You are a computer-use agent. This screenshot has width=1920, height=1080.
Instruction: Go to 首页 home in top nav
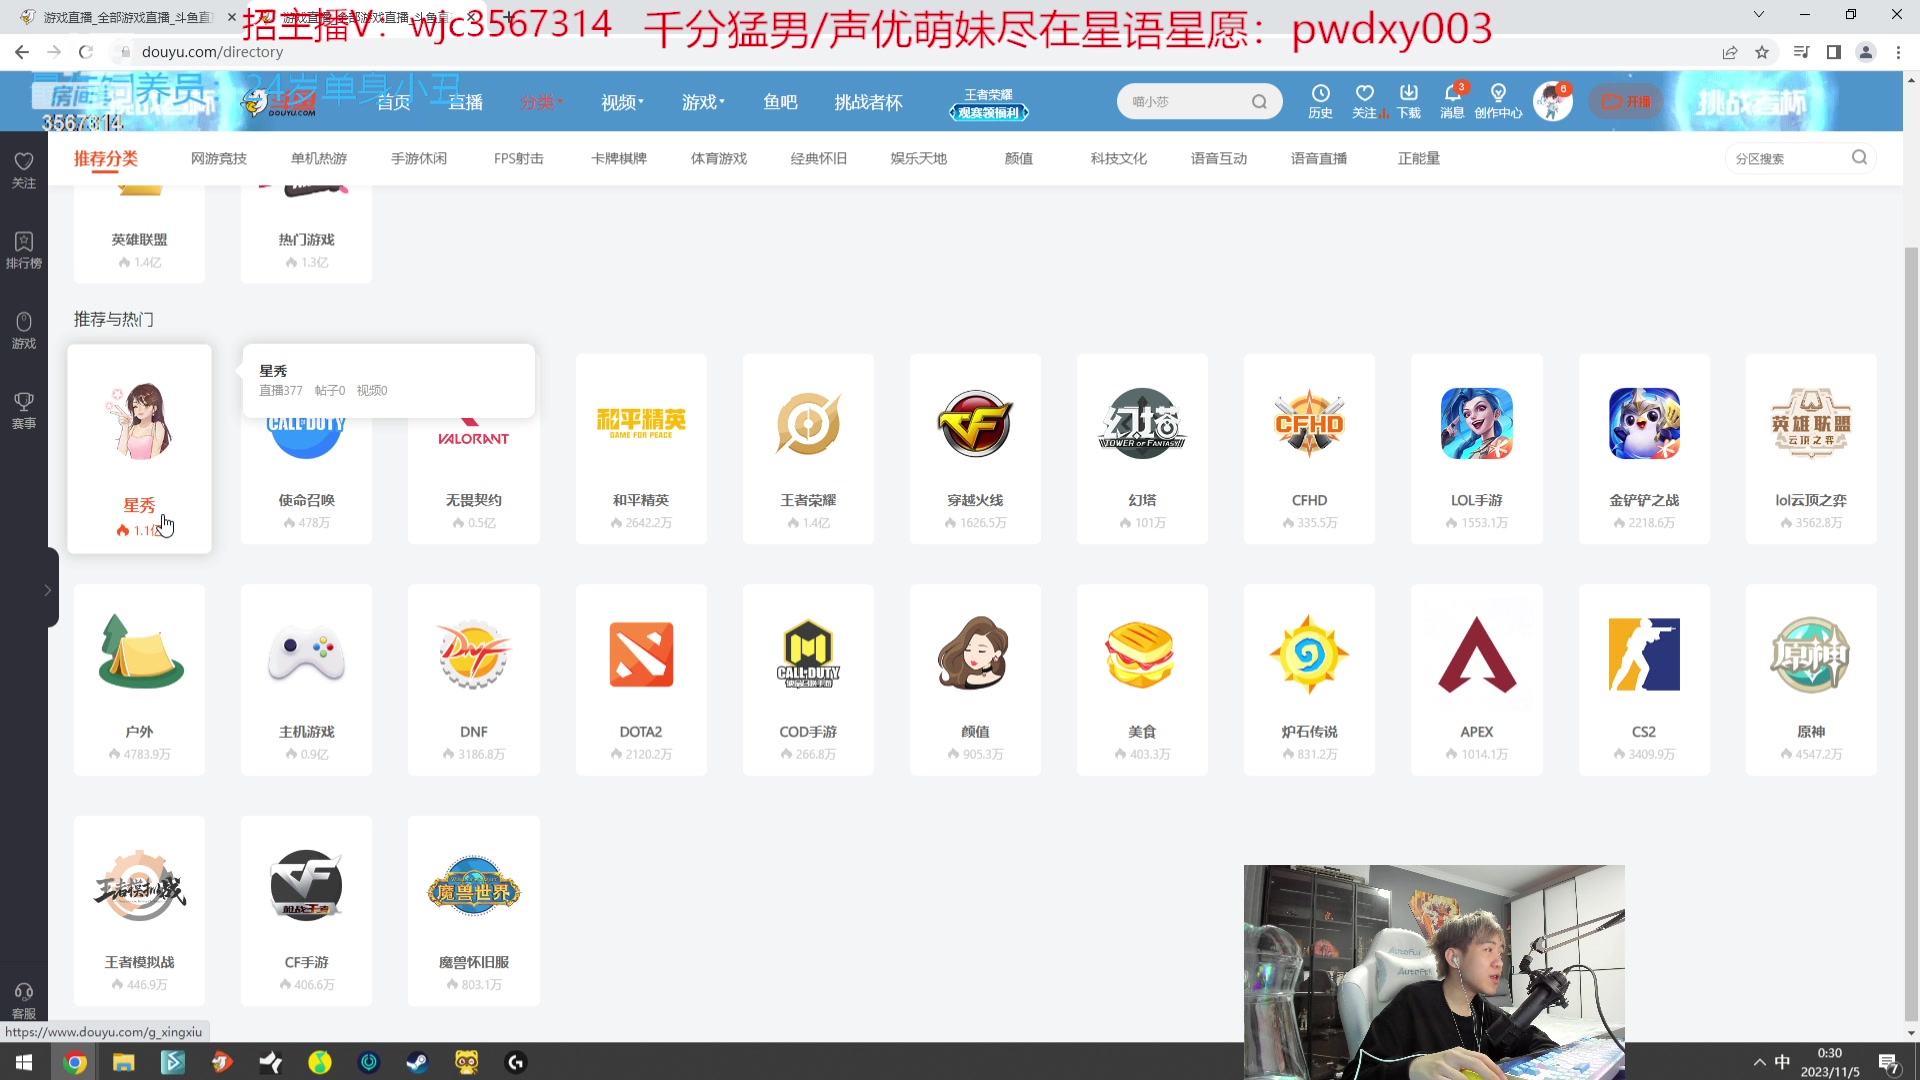click(393, 102)
